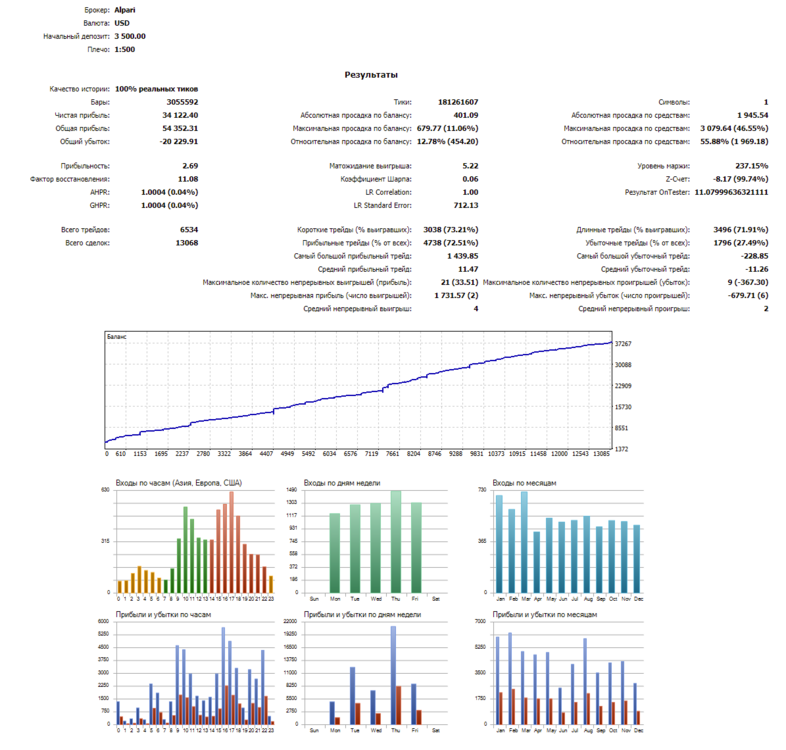Select the ticks count '181261607'
Screen dimensions: 786x750
[458, 102]
